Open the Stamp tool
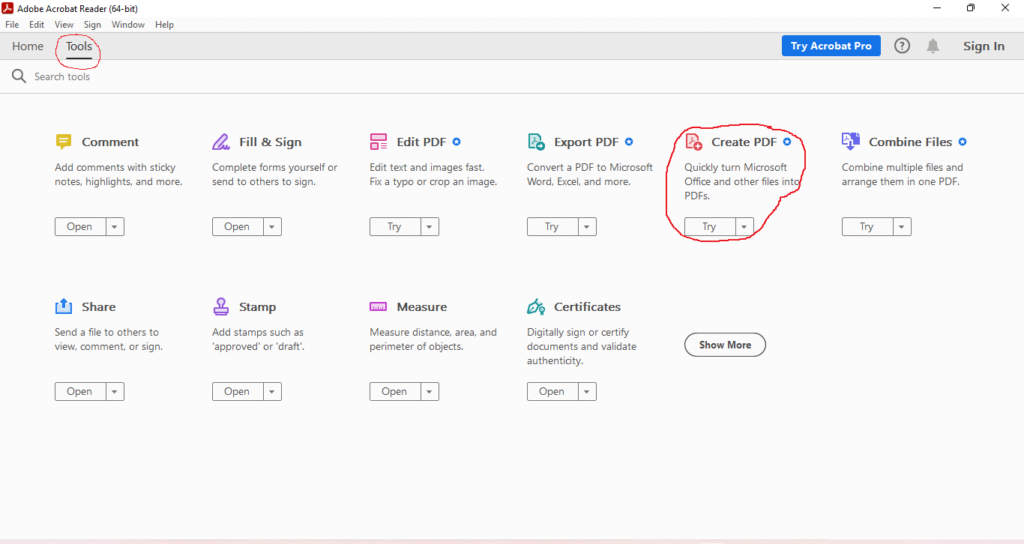 (237, 391)
